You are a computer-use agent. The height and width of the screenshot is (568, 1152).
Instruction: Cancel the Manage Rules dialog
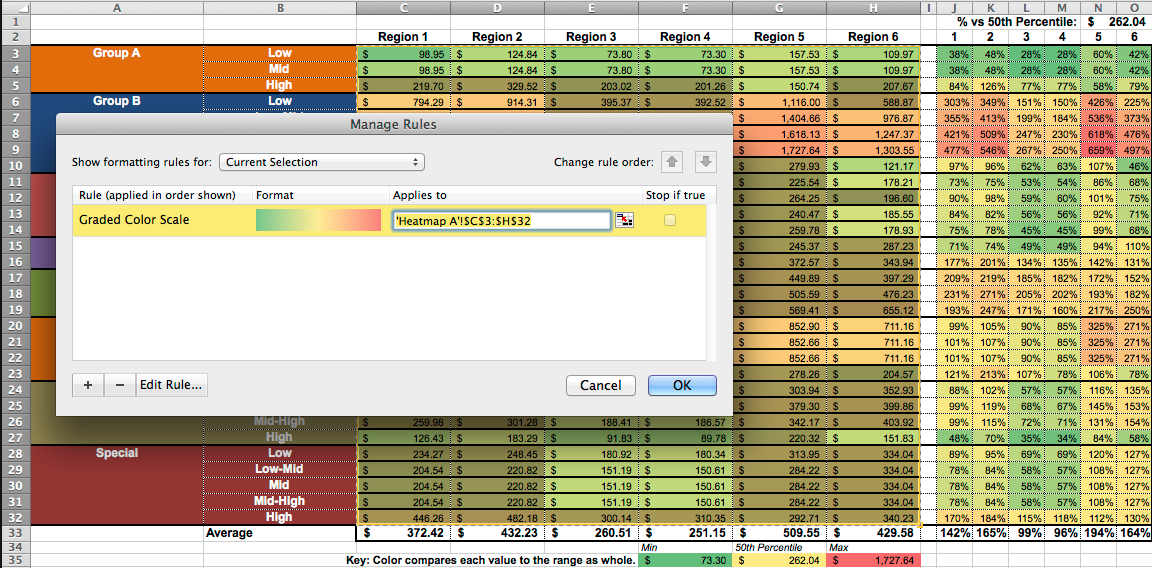(x=601, y=385)
